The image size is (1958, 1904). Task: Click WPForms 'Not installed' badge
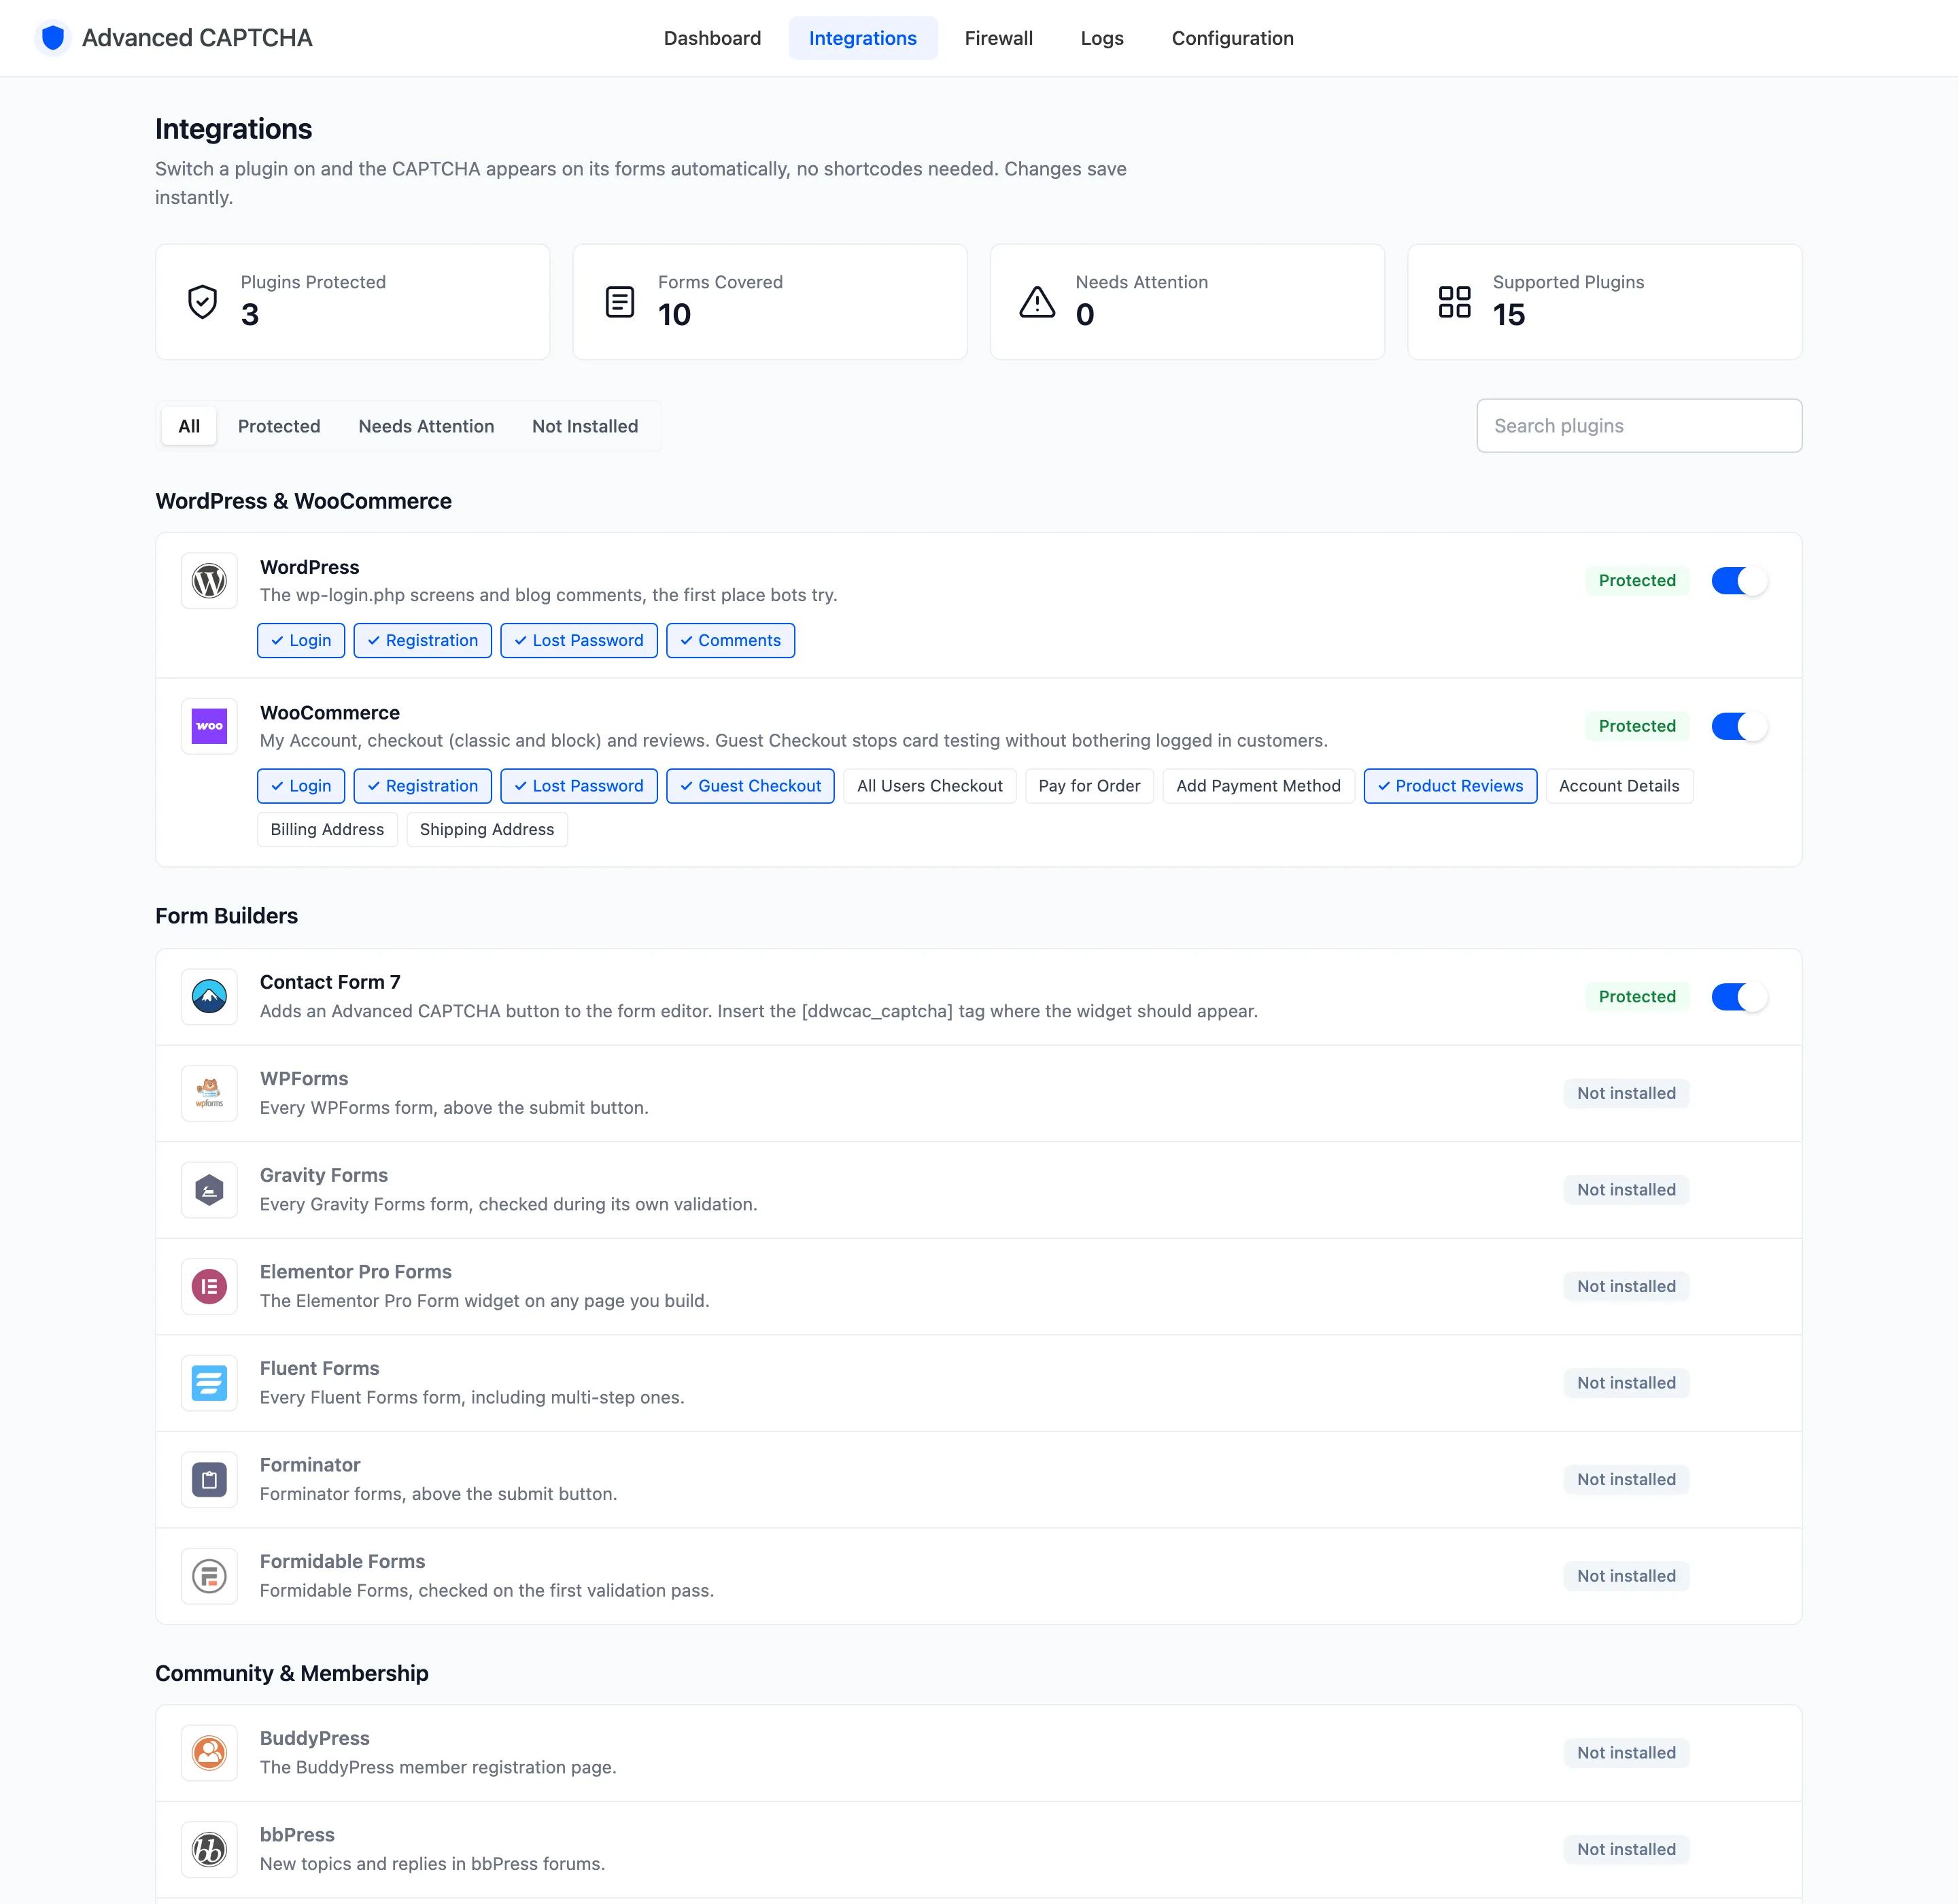[1626, 1093]
